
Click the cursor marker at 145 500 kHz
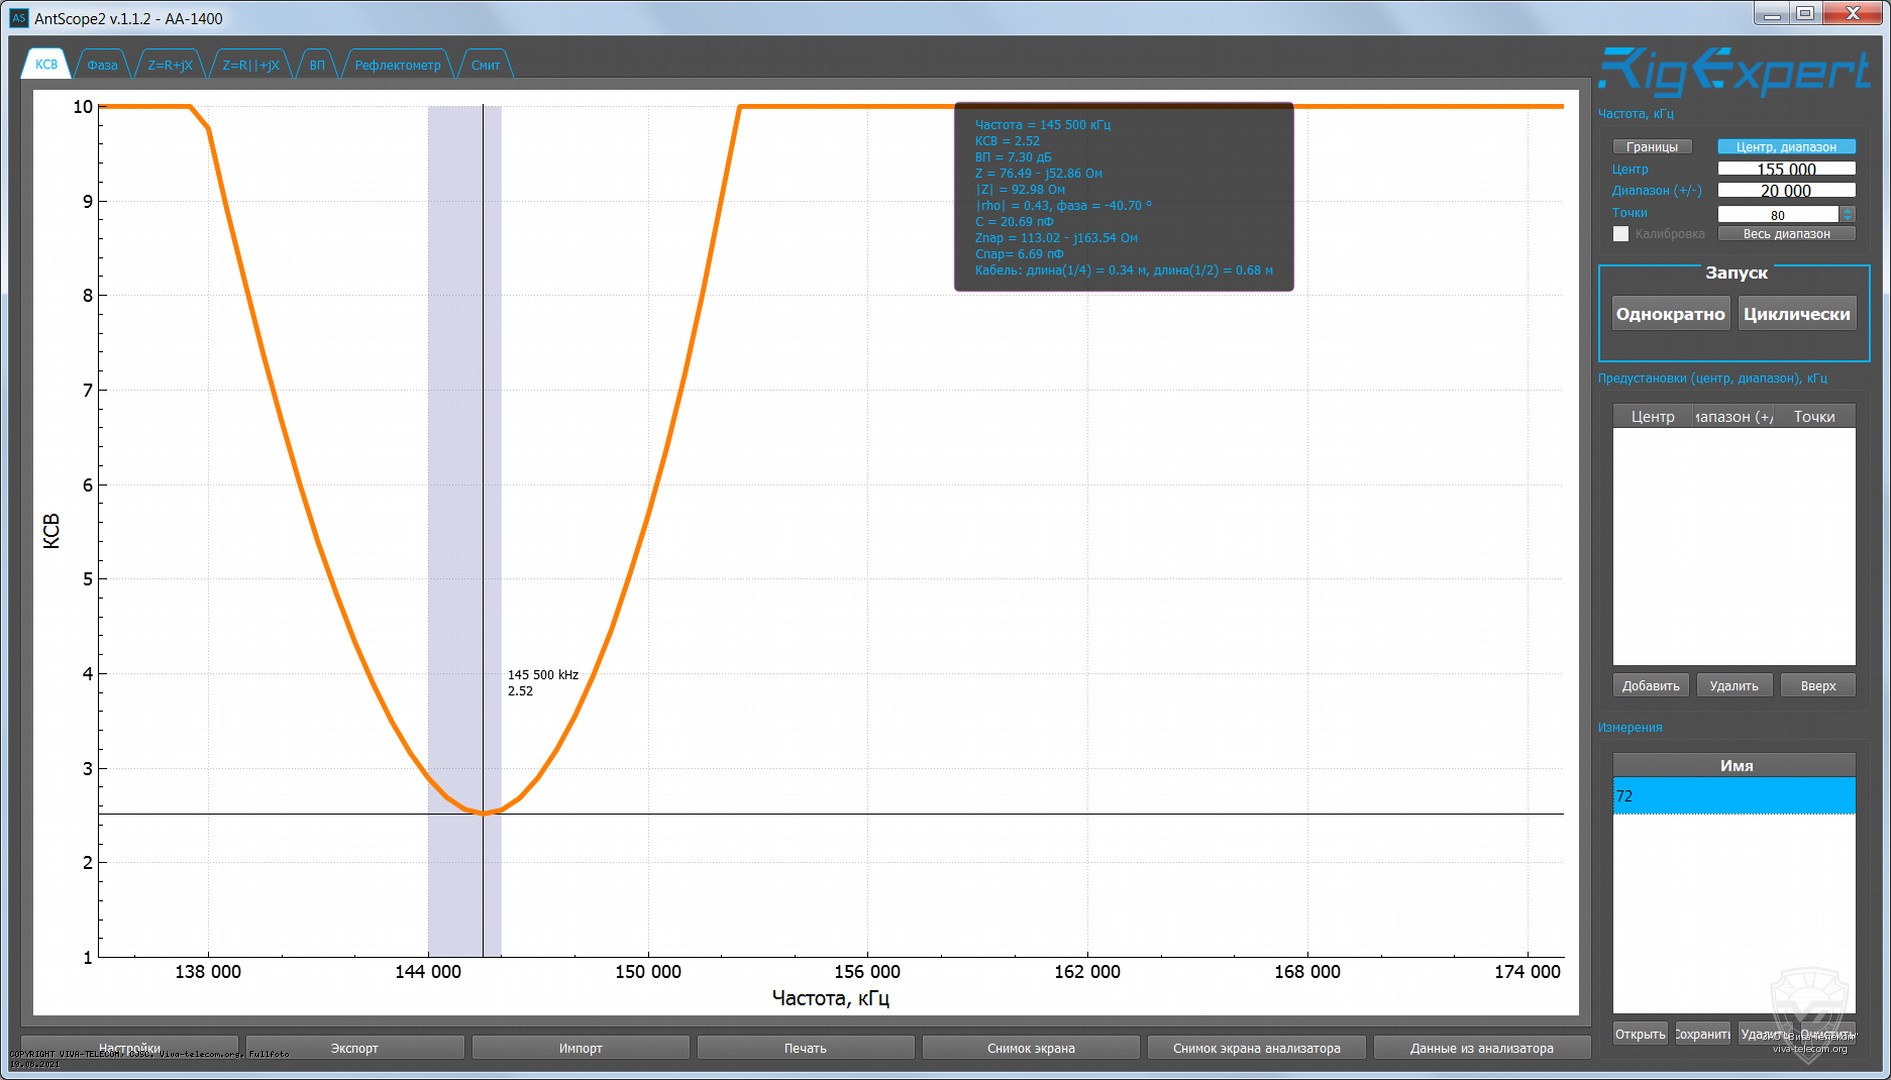point(483,813)
